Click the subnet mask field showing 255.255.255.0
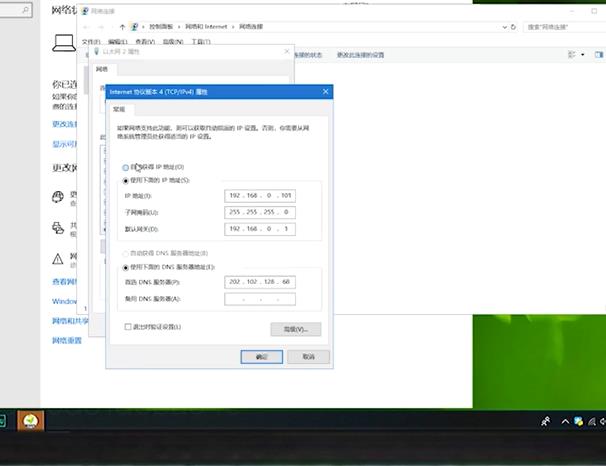 [260, 212]
